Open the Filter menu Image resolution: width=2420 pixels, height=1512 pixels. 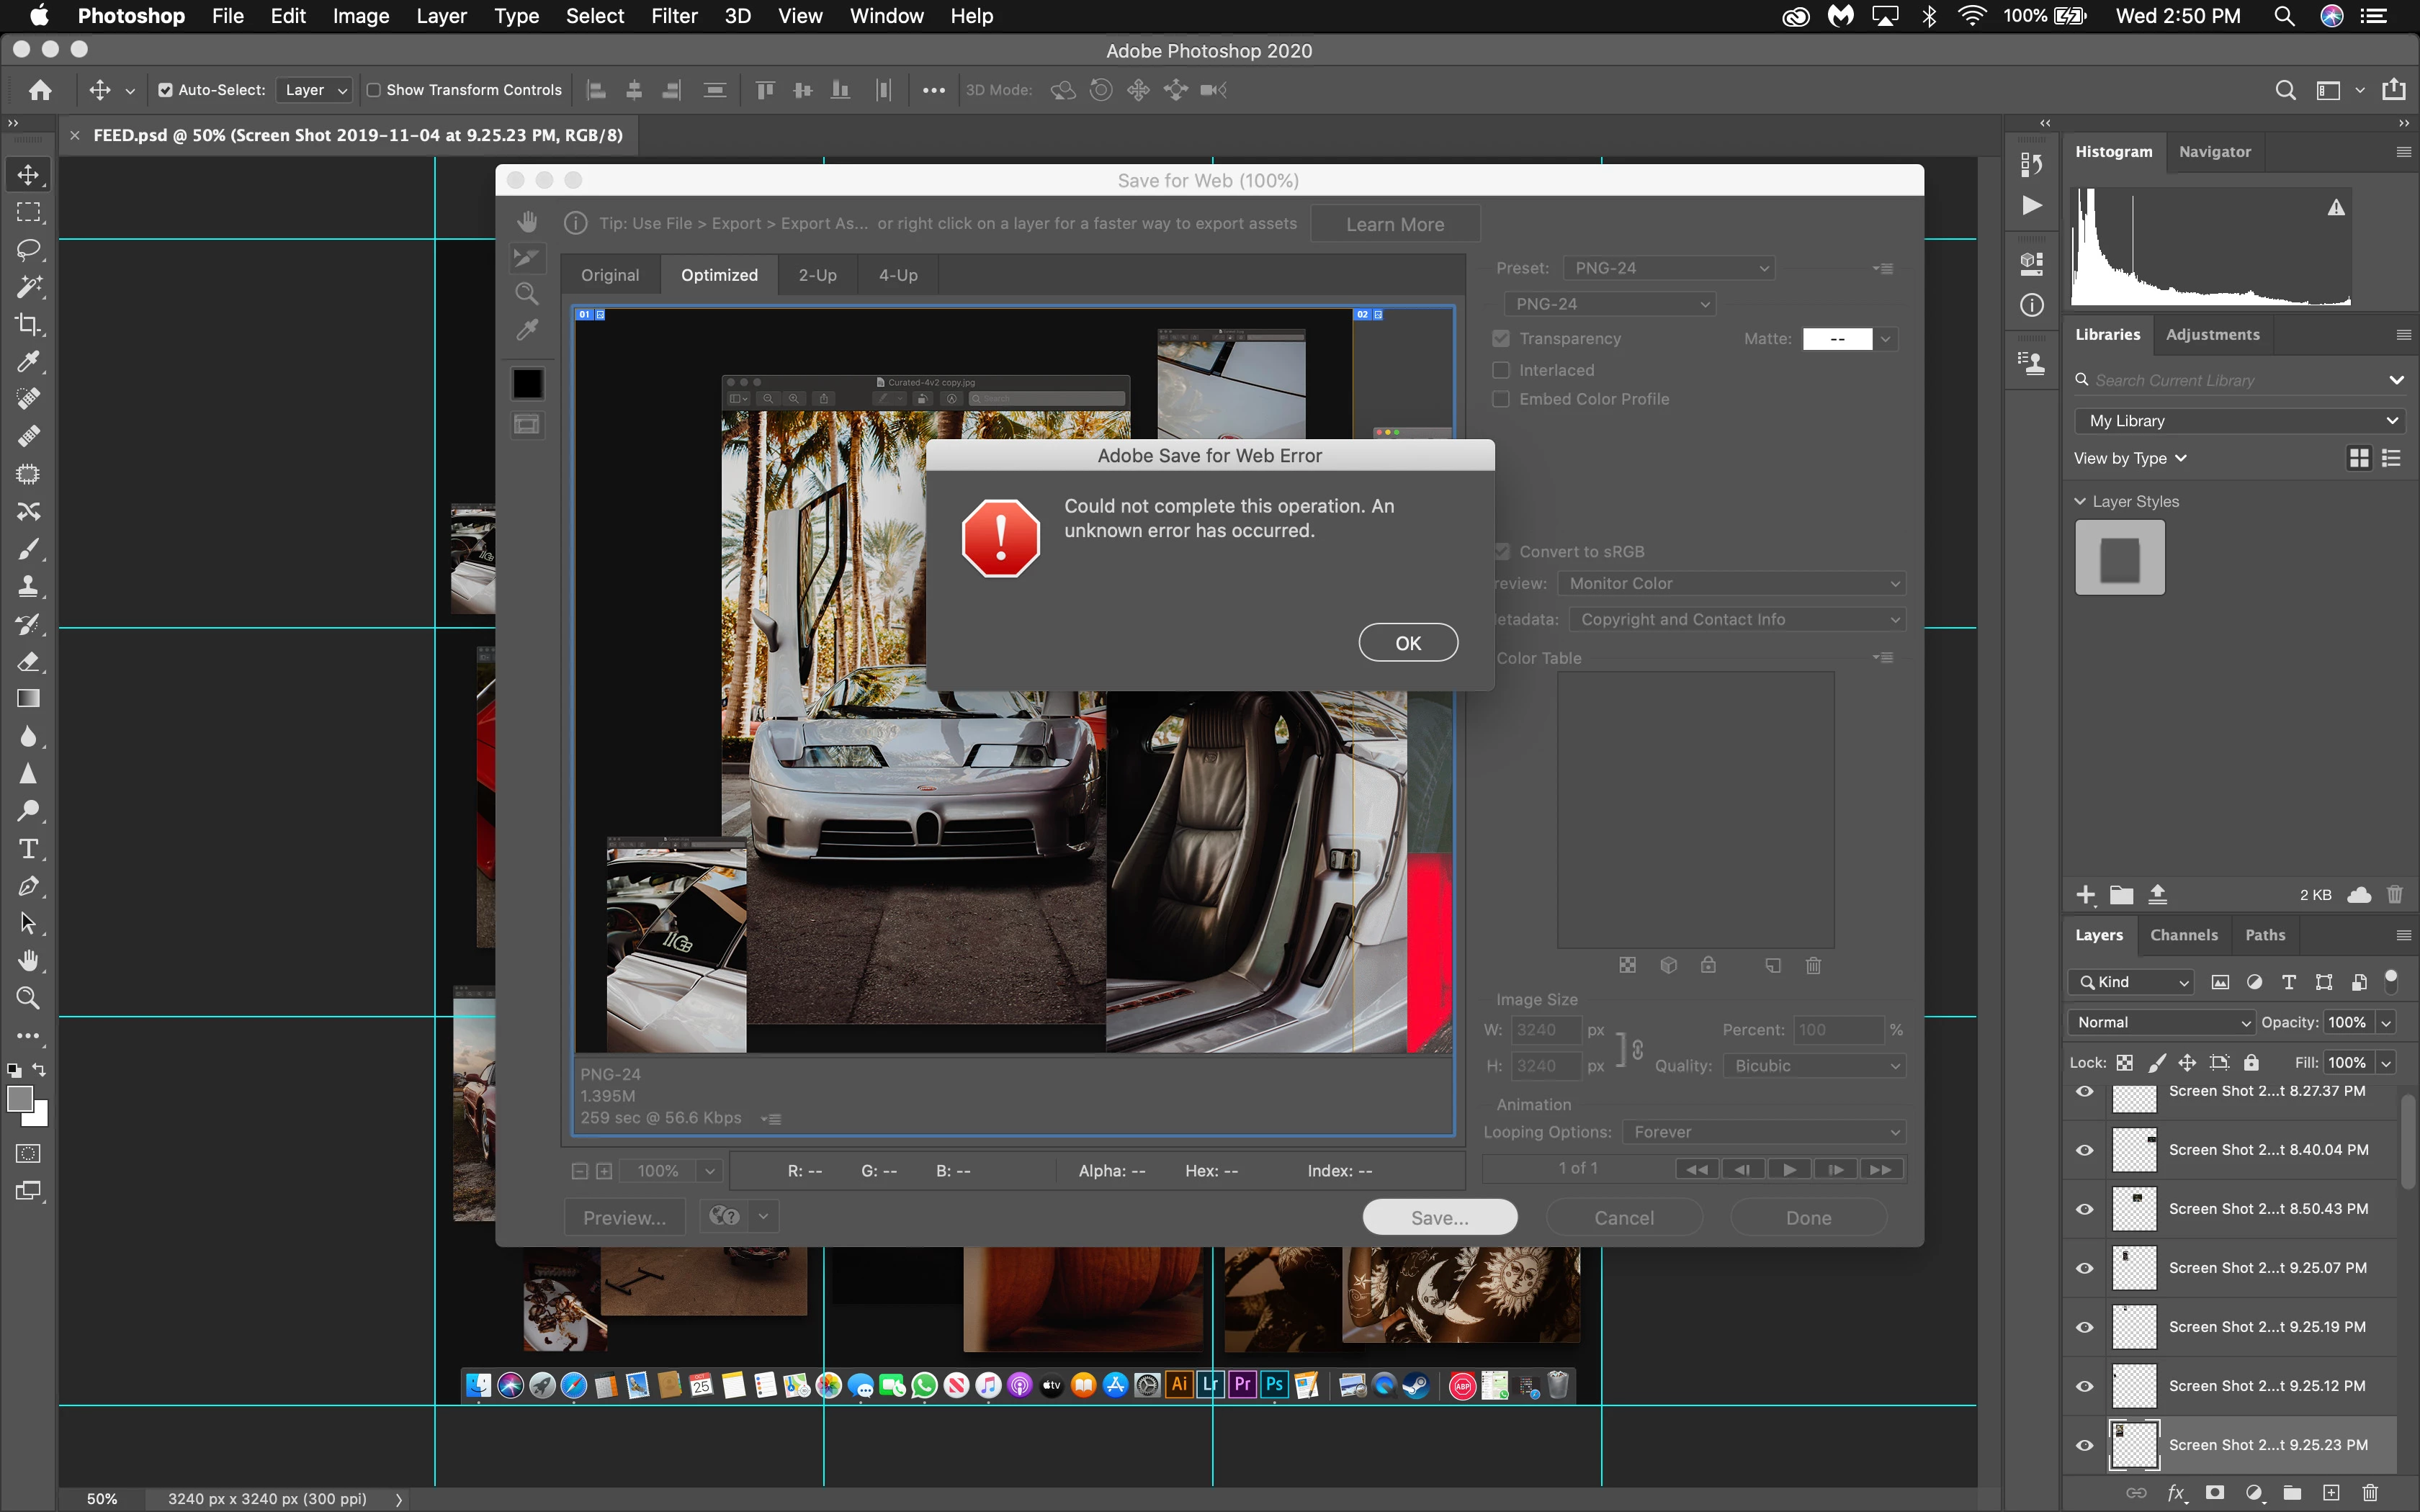[673, 16]
